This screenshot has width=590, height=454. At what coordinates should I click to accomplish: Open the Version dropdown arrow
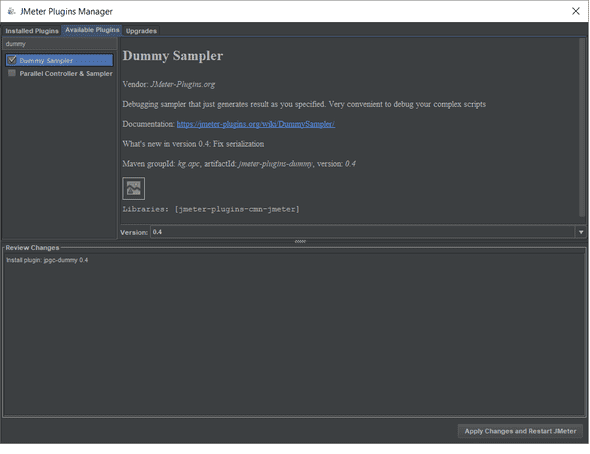(581, 232)
